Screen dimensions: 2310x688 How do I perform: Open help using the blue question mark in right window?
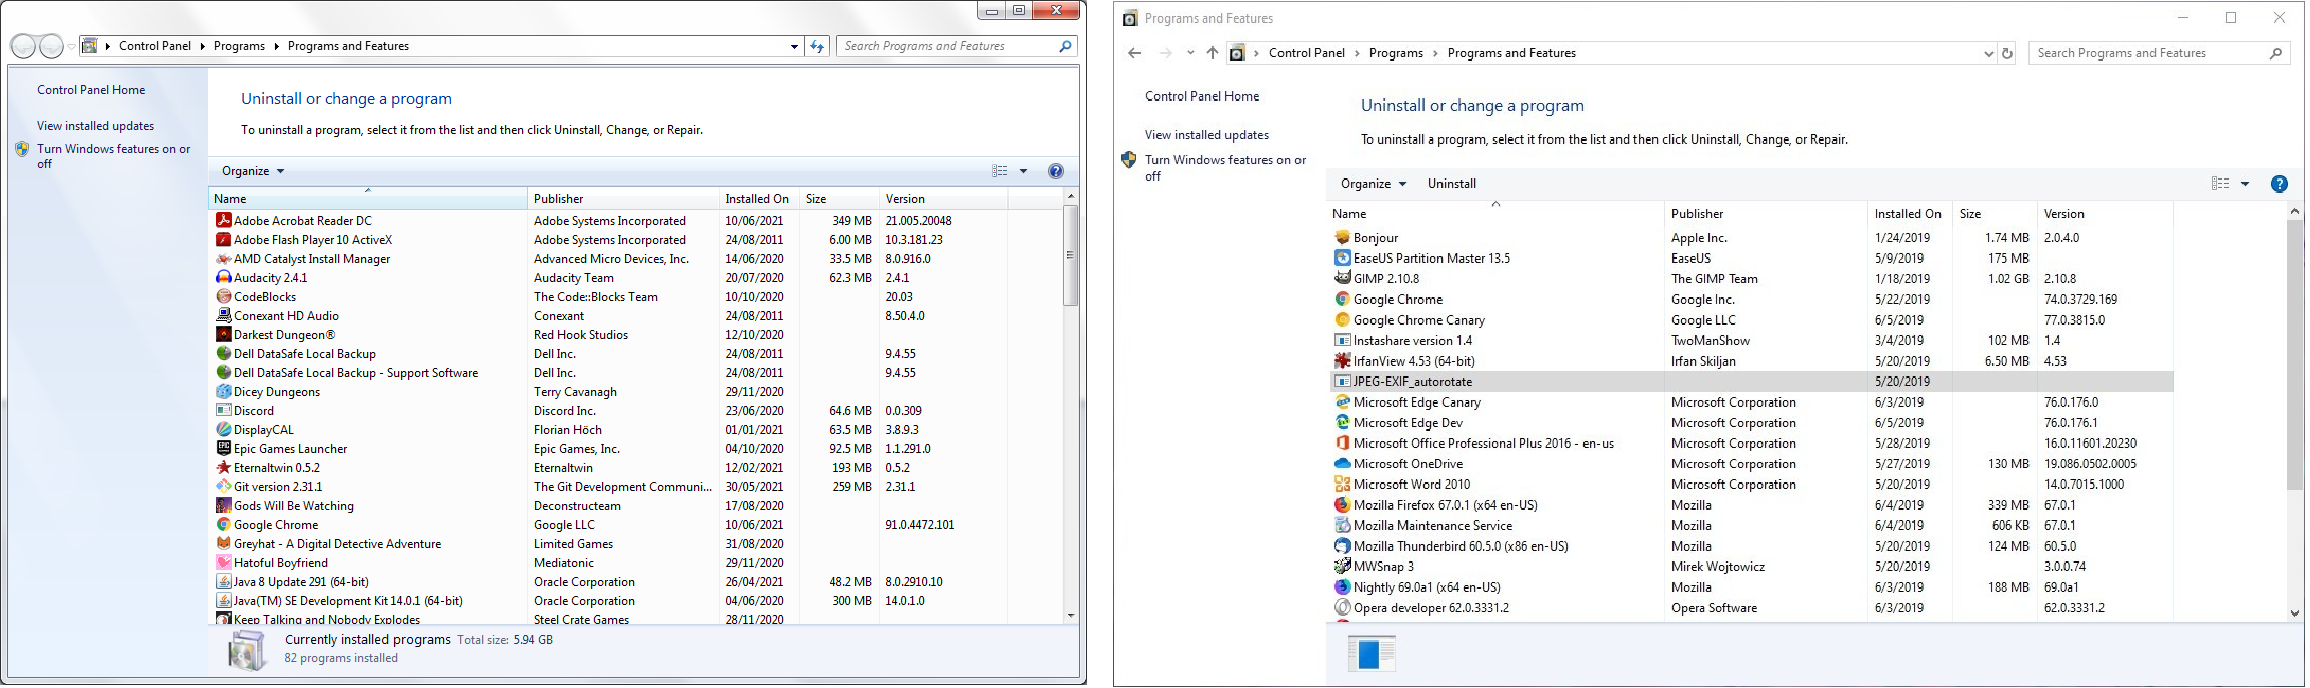click(2279, 184)
